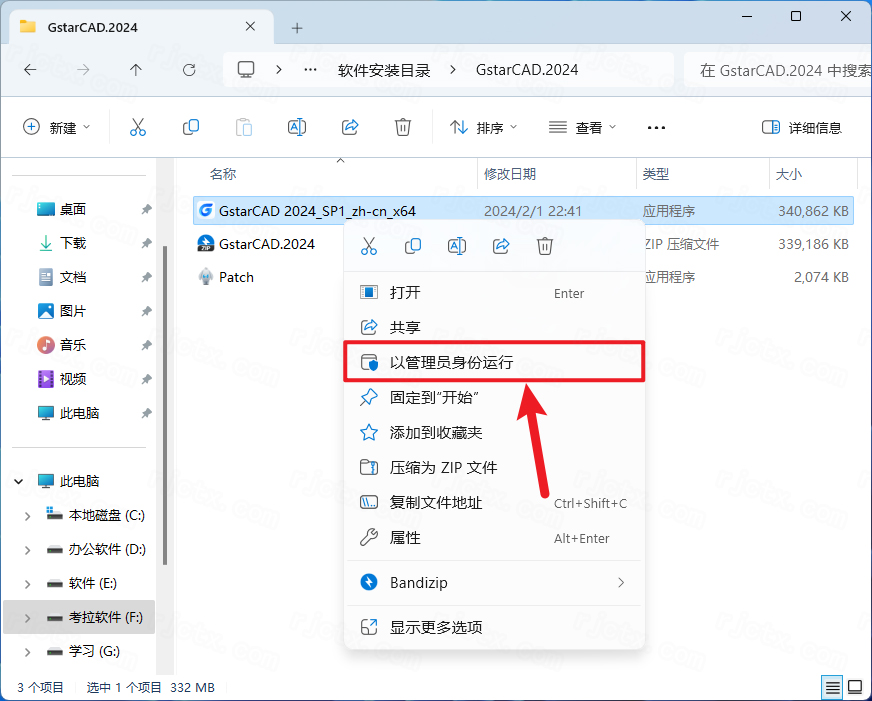Click the delete trash icon in context menu

coord(545,246)
